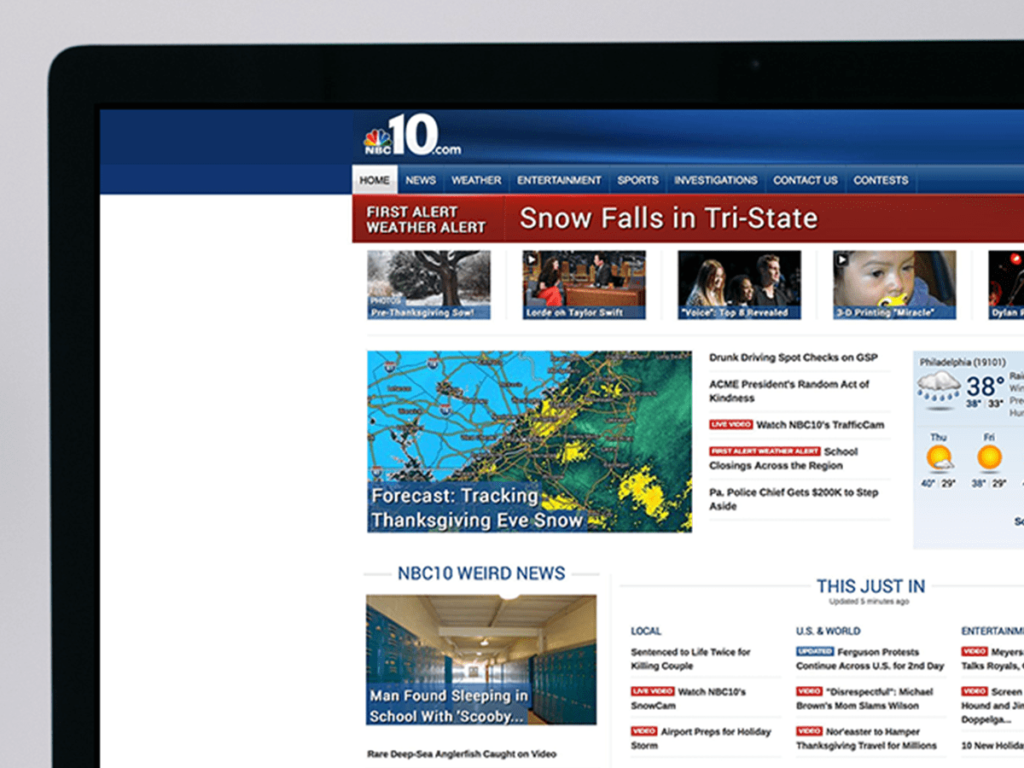Viewport: 1024px width, 768px height.
Task: Select Thursday's partly sunny forecast icon
Action: [x=940, y=457]
